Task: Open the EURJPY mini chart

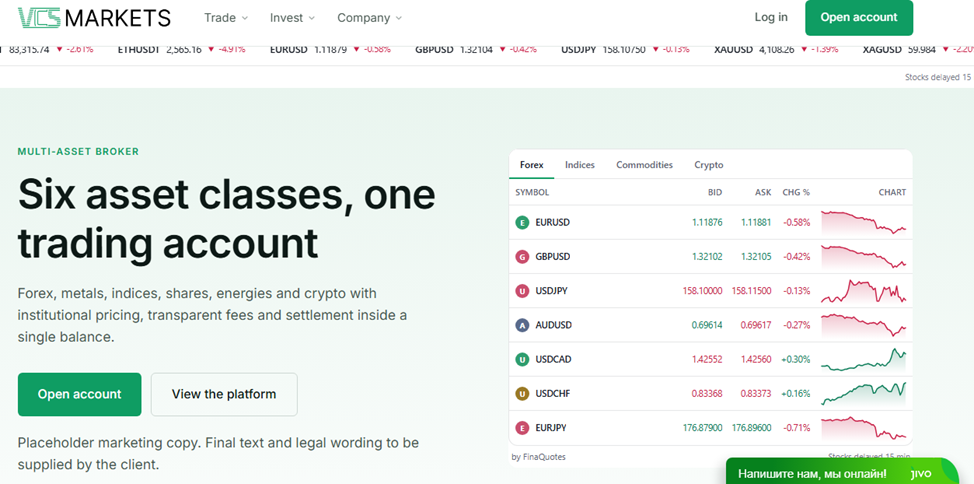Action: (863, 427)
